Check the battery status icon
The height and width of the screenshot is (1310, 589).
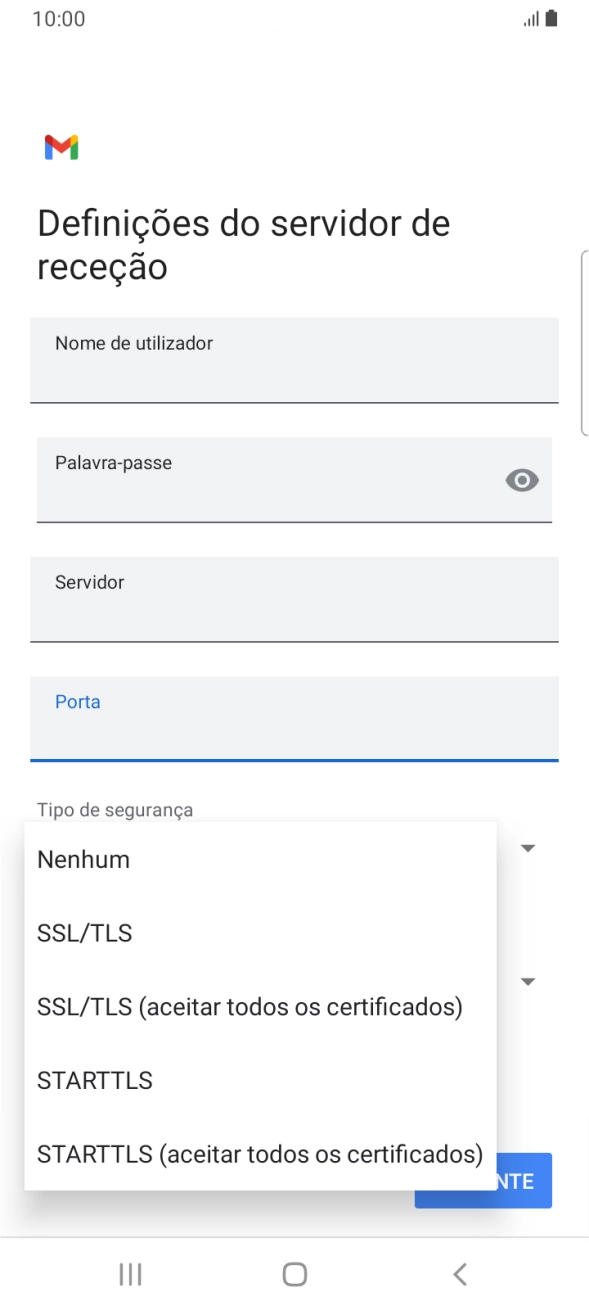pyautogui.click(x=551, y=18)
